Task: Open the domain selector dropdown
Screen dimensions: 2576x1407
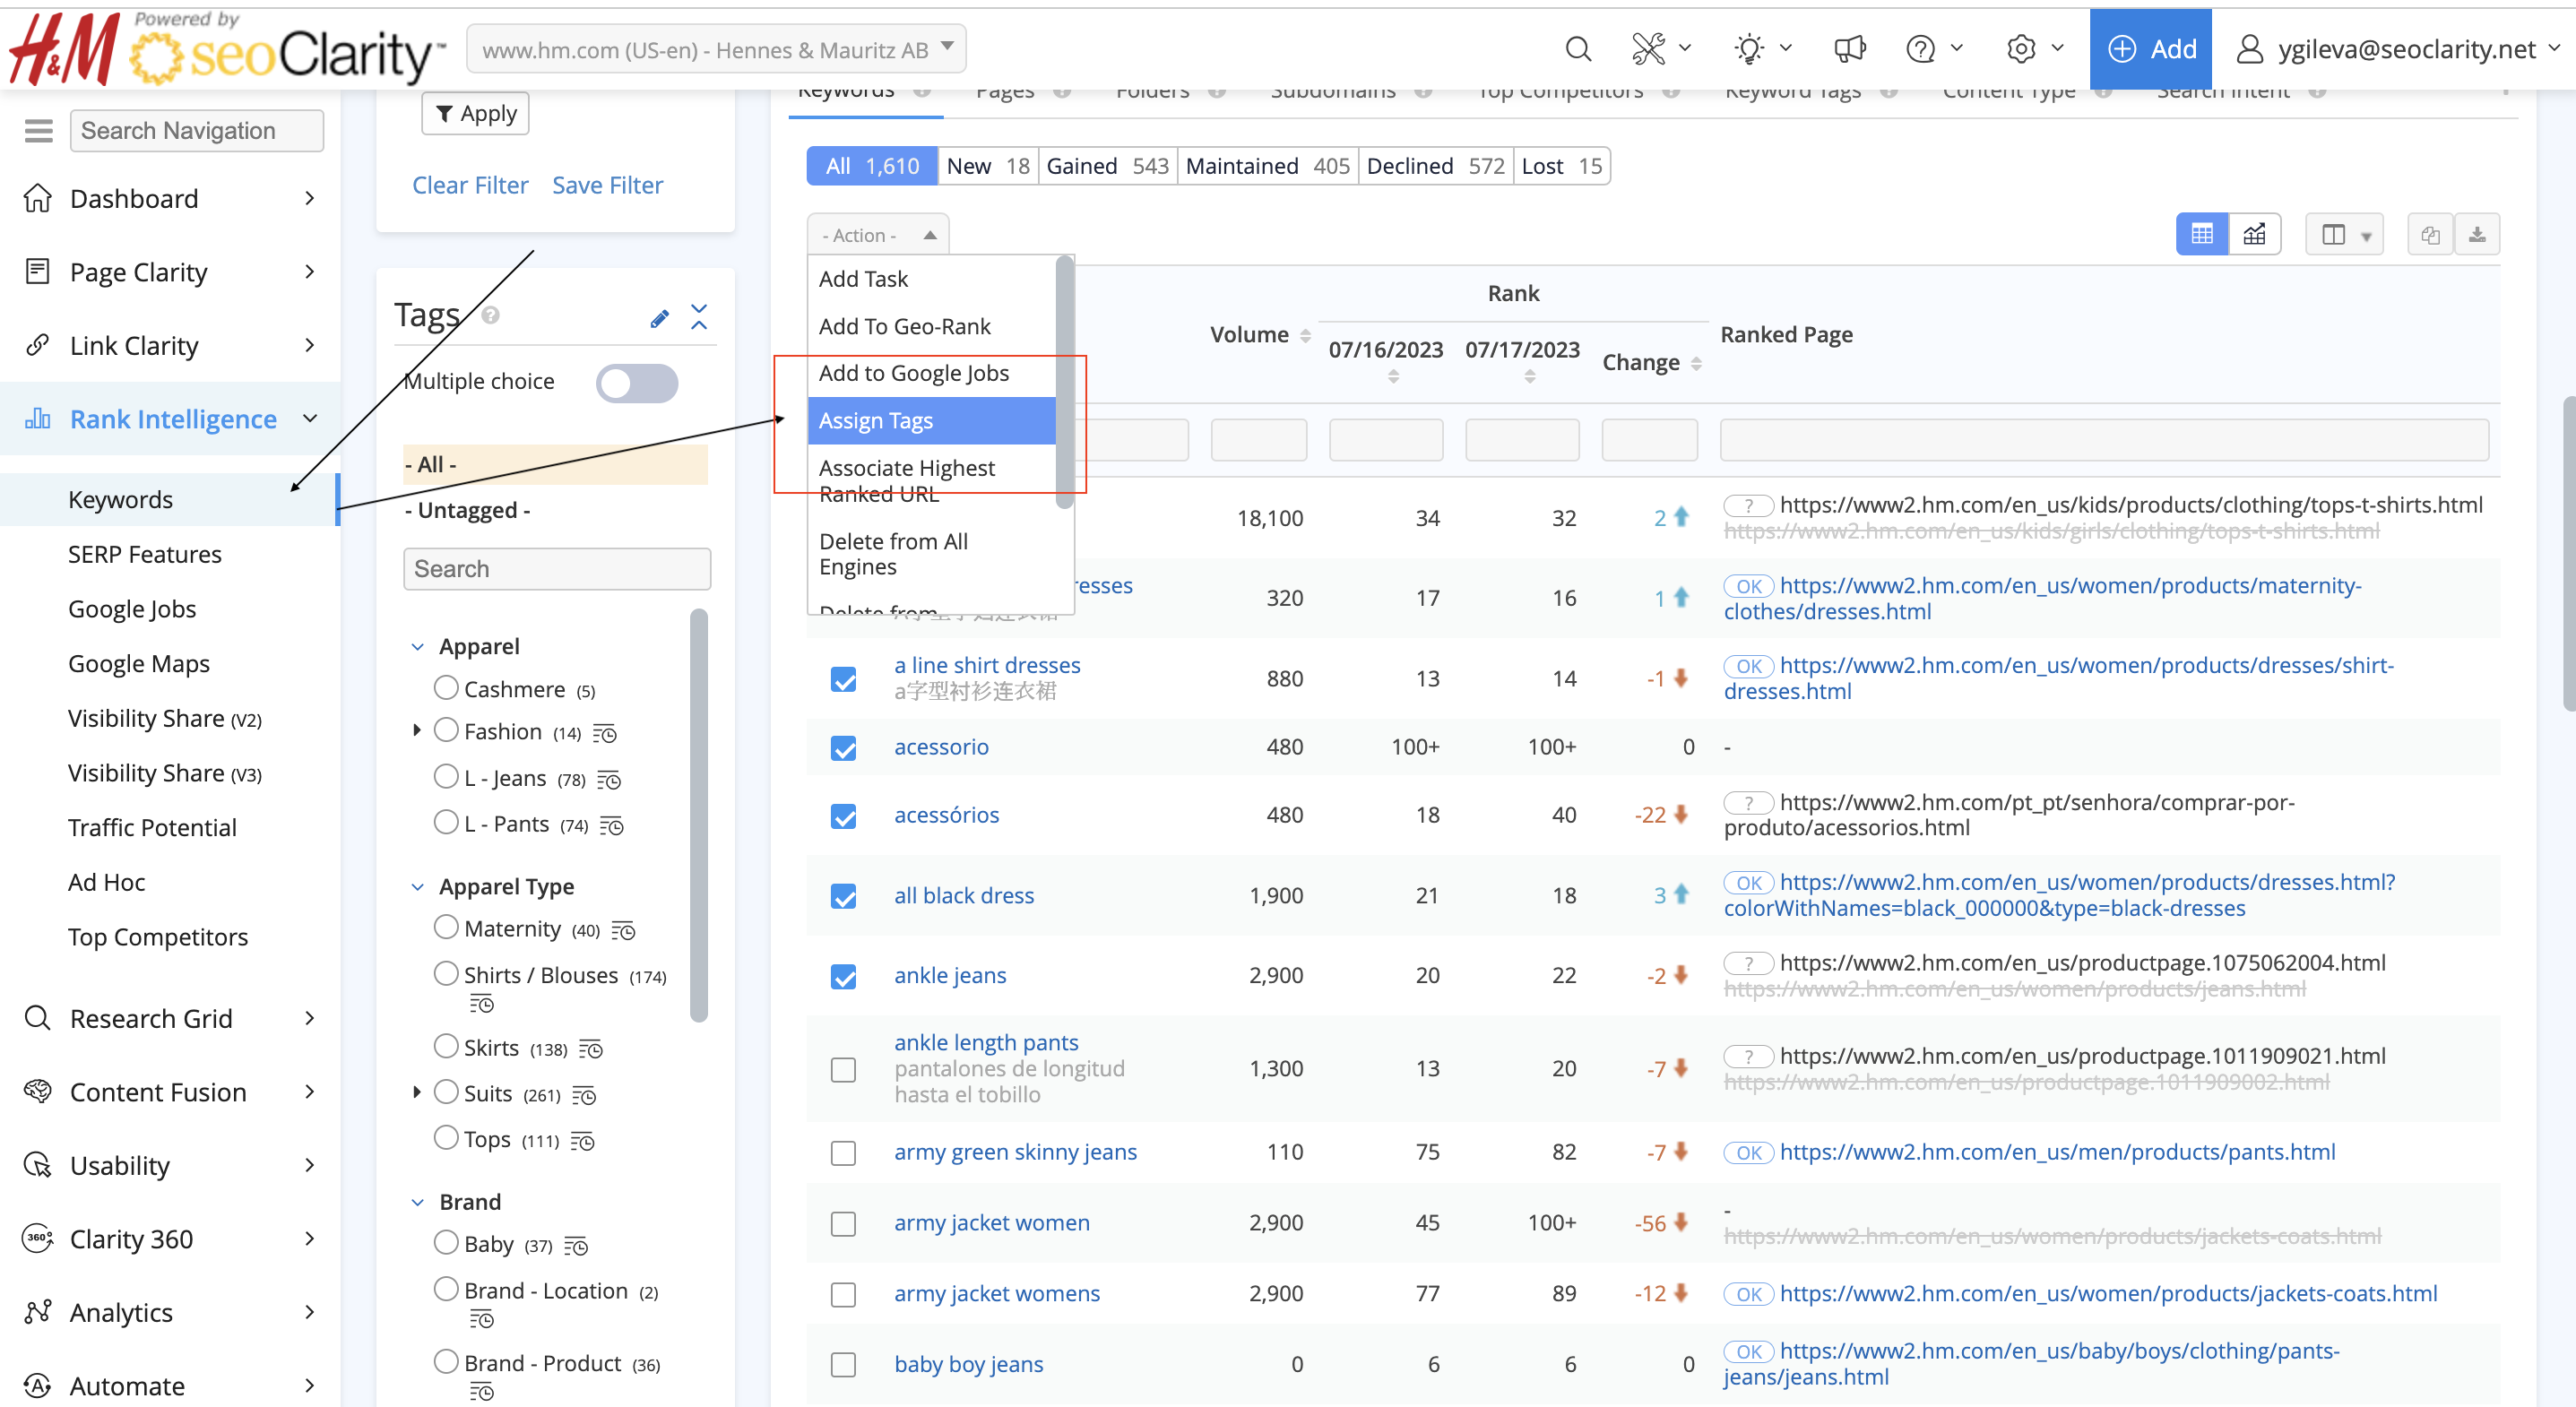Action: (716, 49)
